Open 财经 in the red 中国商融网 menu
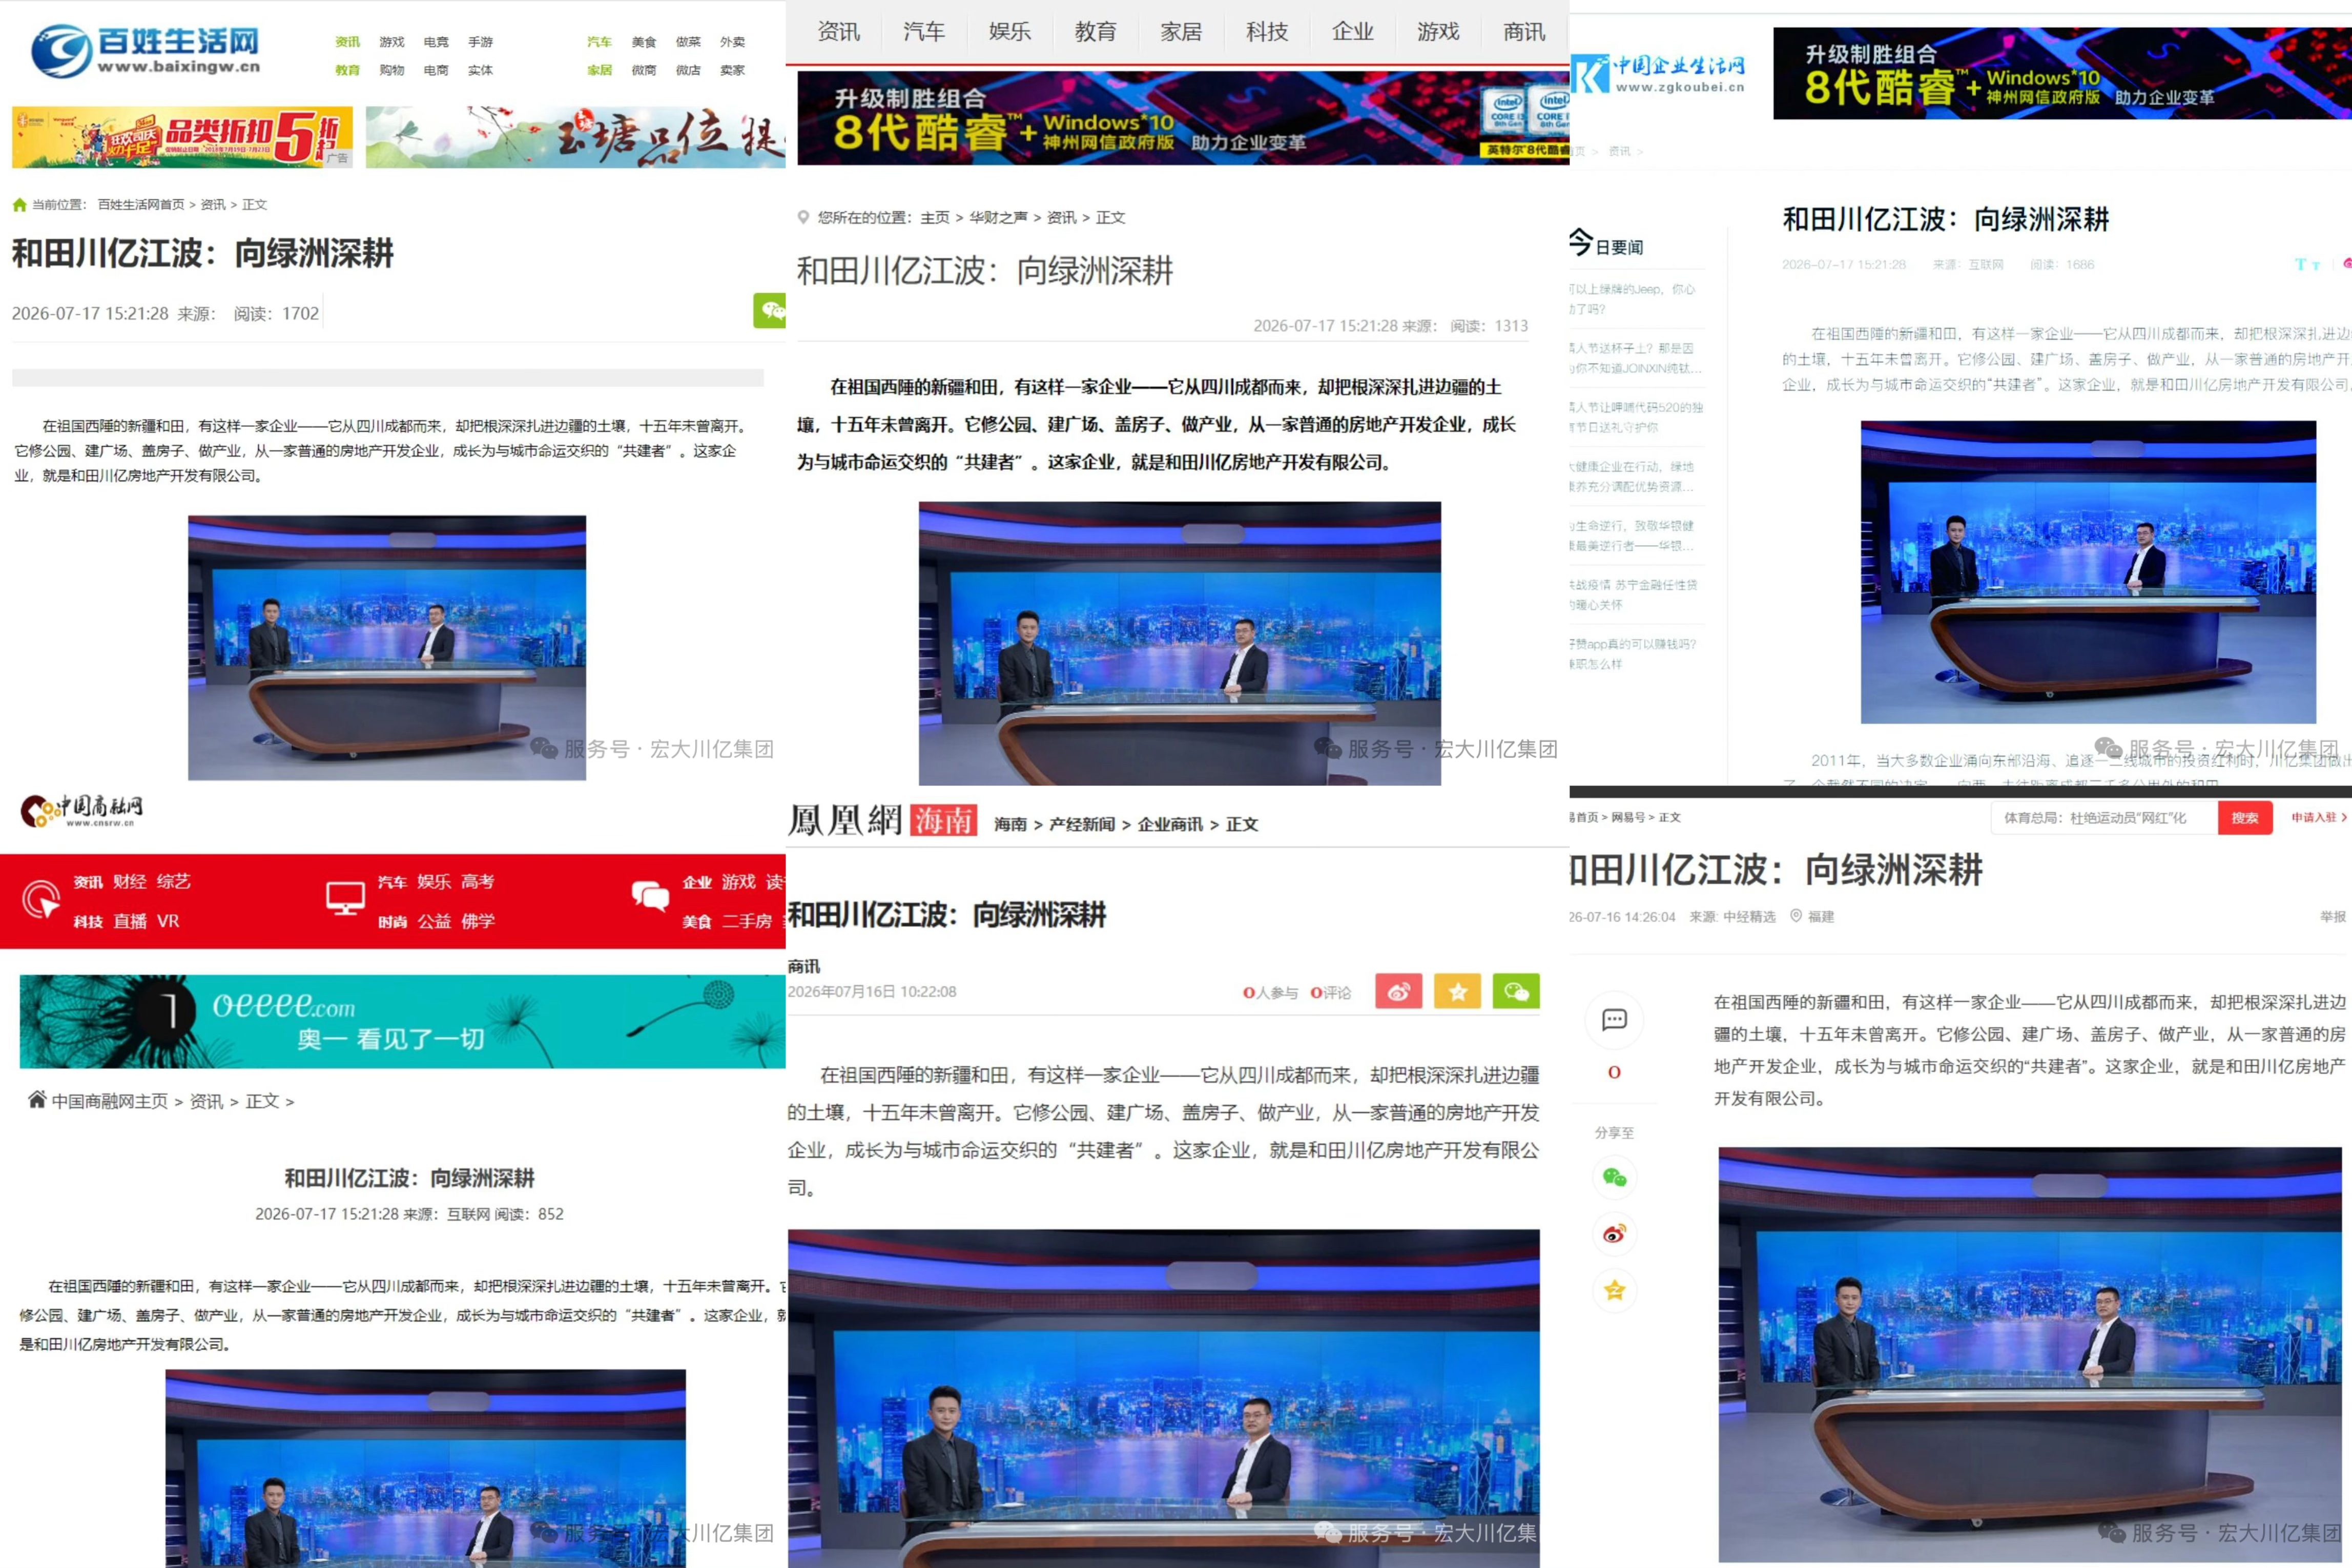 130,881
